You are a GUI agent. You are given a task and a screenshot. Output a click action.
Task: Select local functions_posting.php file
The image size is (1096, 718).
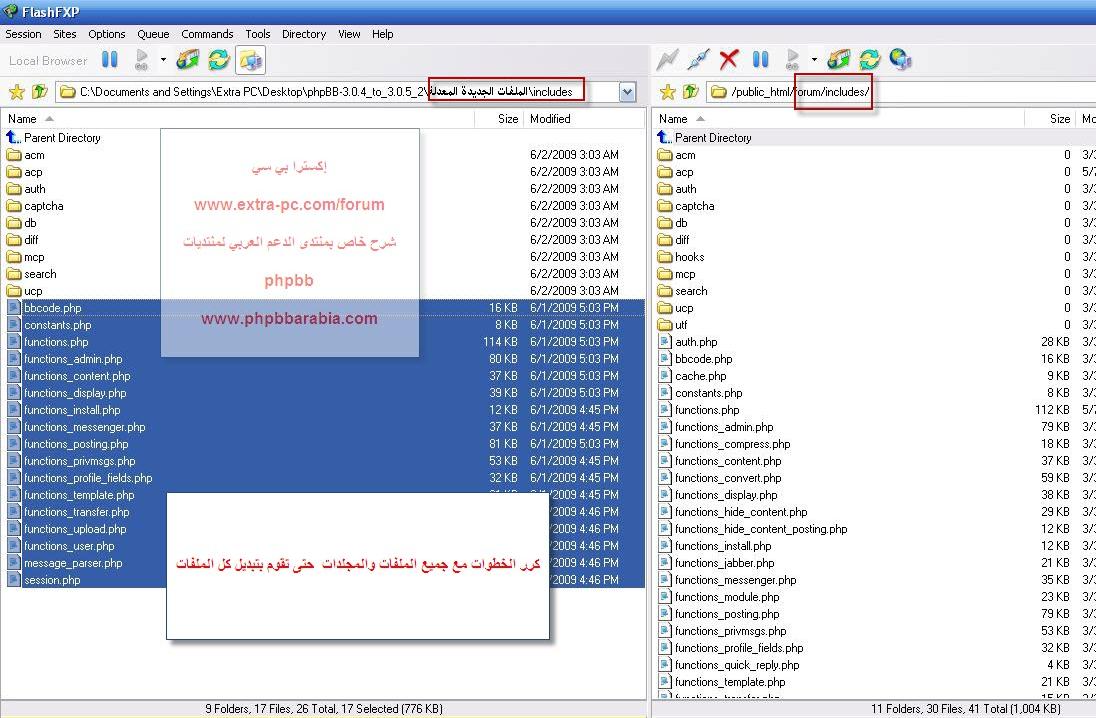[75, 444]
